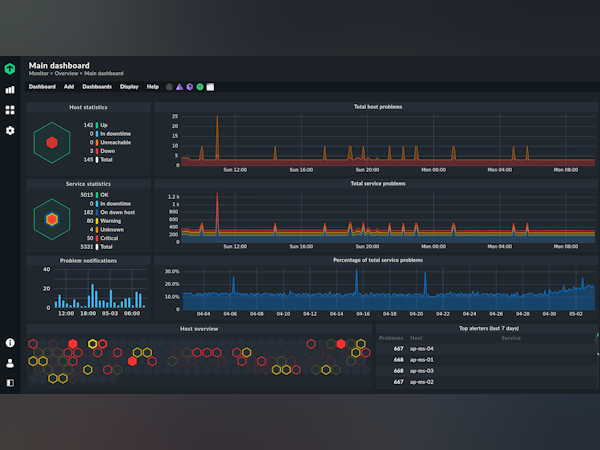Open the User profile sidebar icon
Viewport: 600px width, 450px height.
pyautogui.click(x=10, y=363)
